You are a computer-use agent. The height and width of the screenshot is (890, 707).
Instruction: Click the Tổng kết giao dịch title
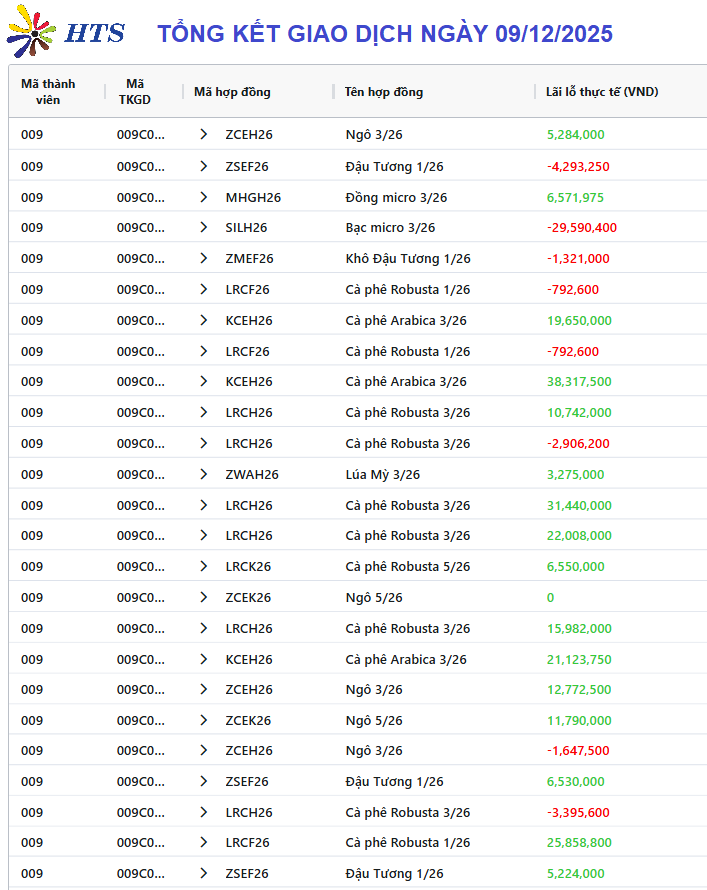[x=385, y=34]
